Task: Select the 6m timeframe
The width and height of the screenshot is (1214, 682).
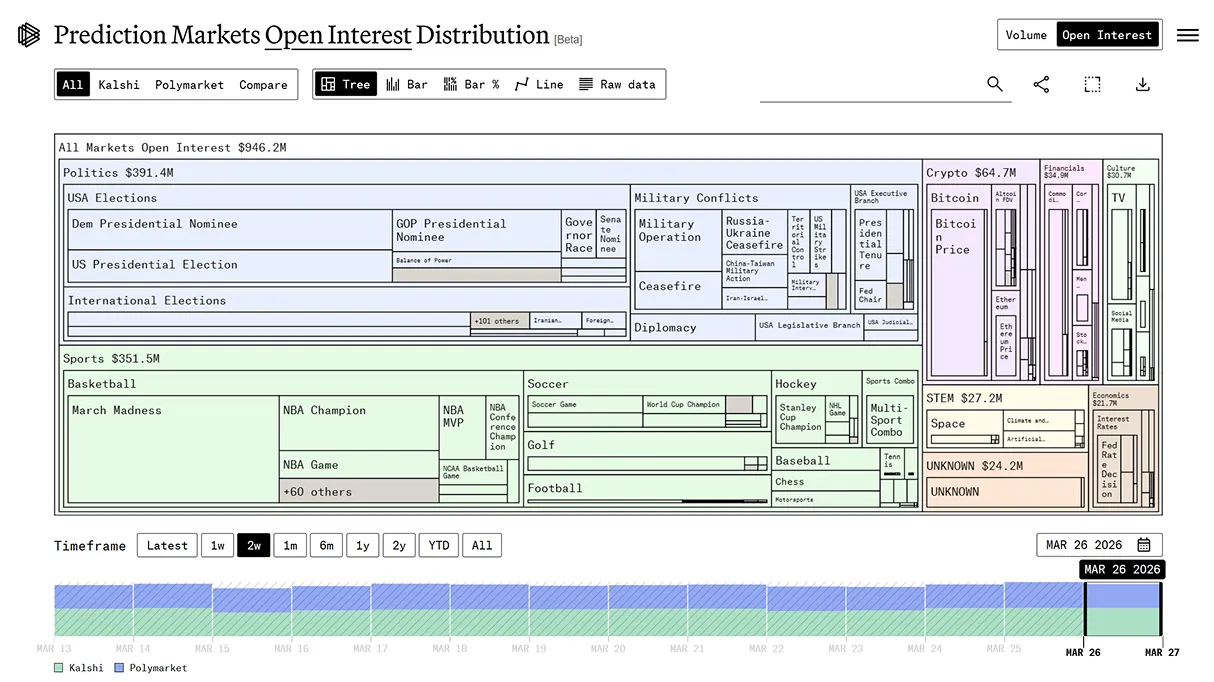Action: pyautogui.click(x=326, y=545)
